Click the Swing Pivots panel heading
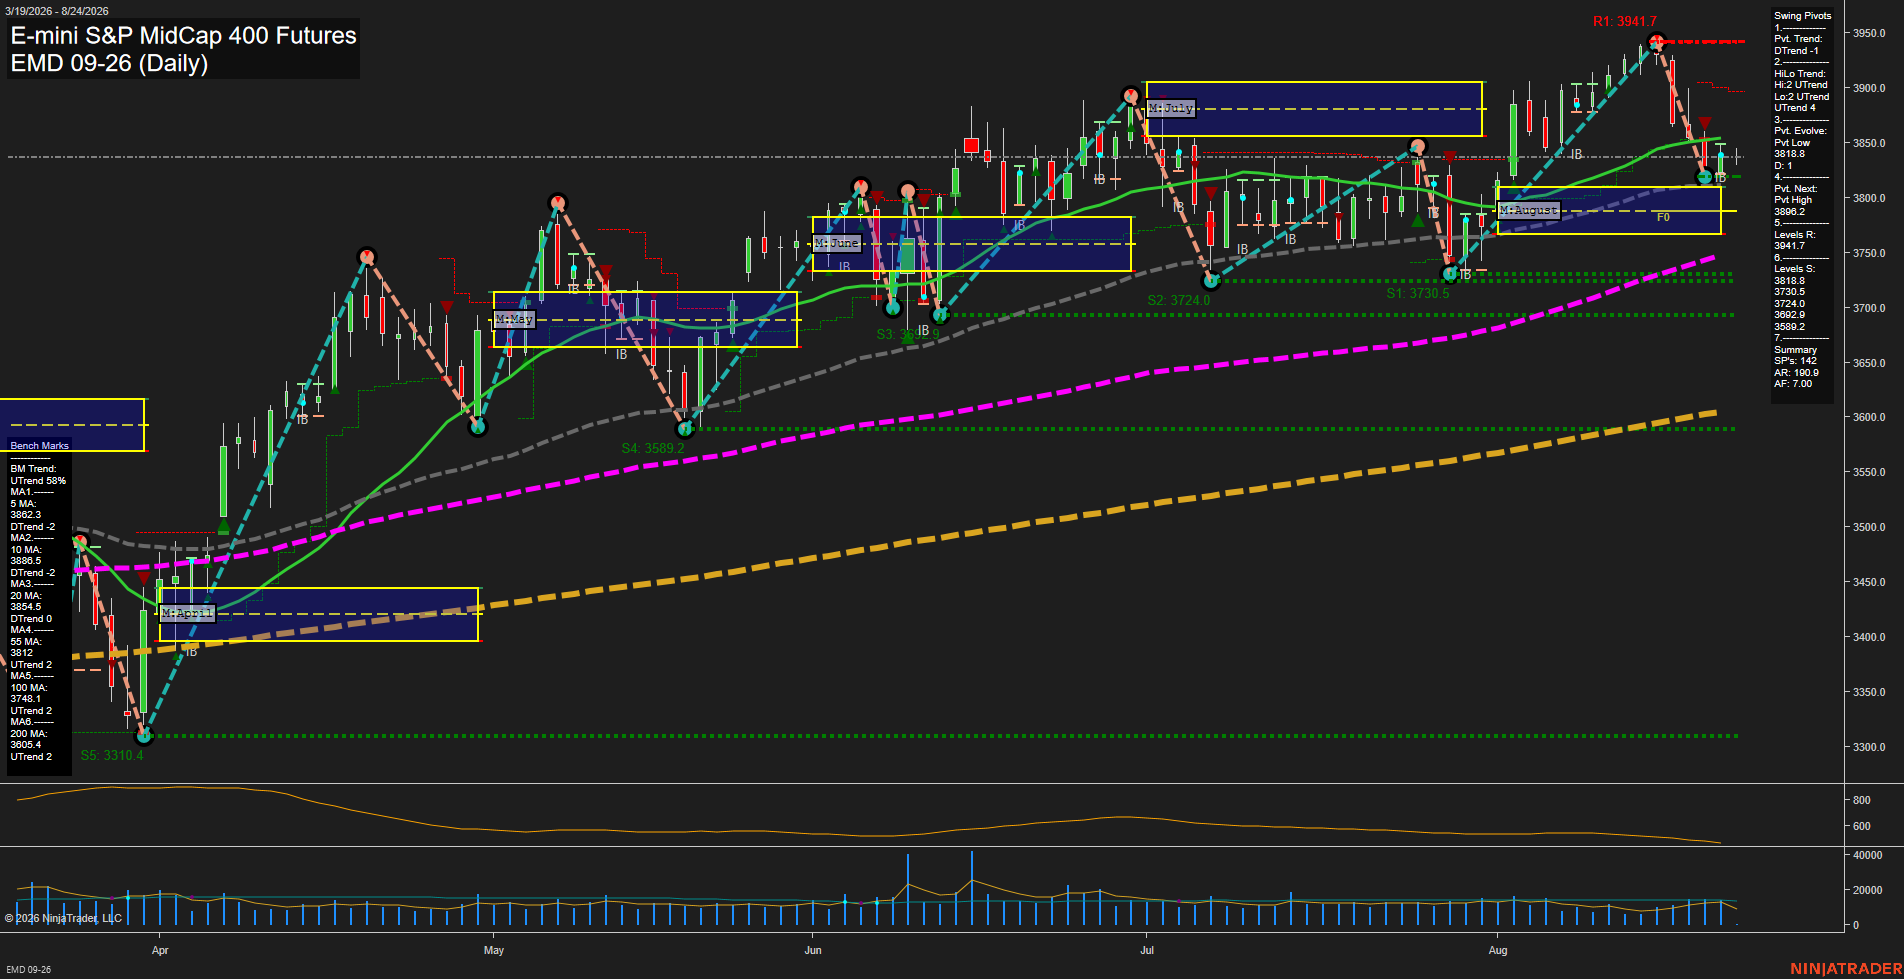 click(1803, 16)
